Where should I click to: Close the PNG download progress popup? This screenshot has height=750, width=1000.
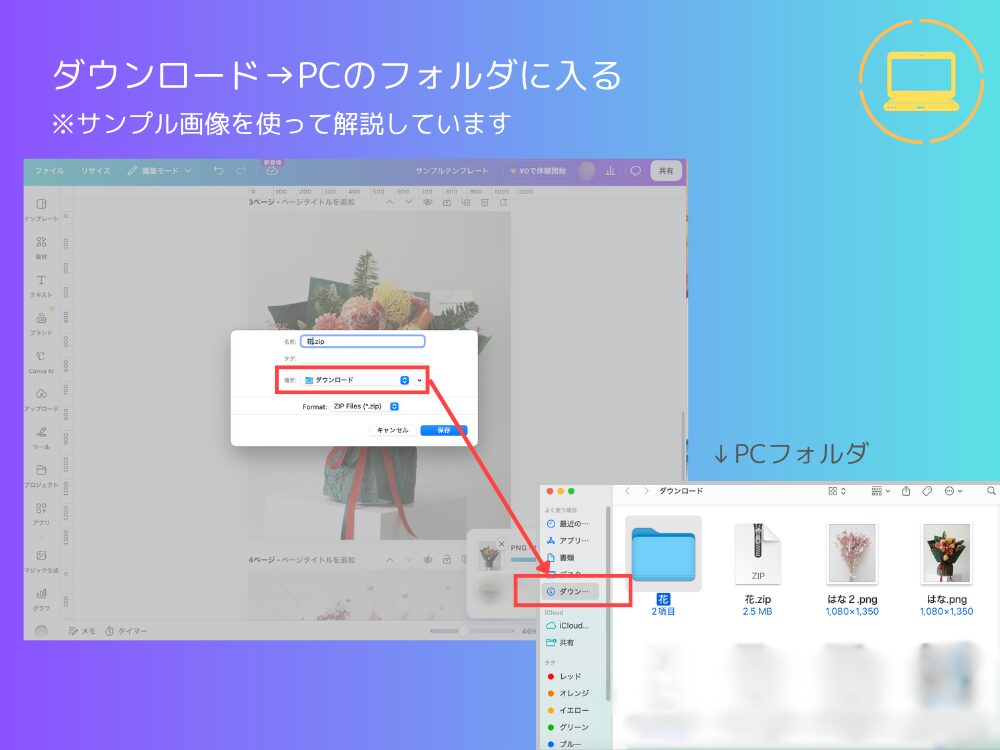pyautogui.click(x=501, y=544)
